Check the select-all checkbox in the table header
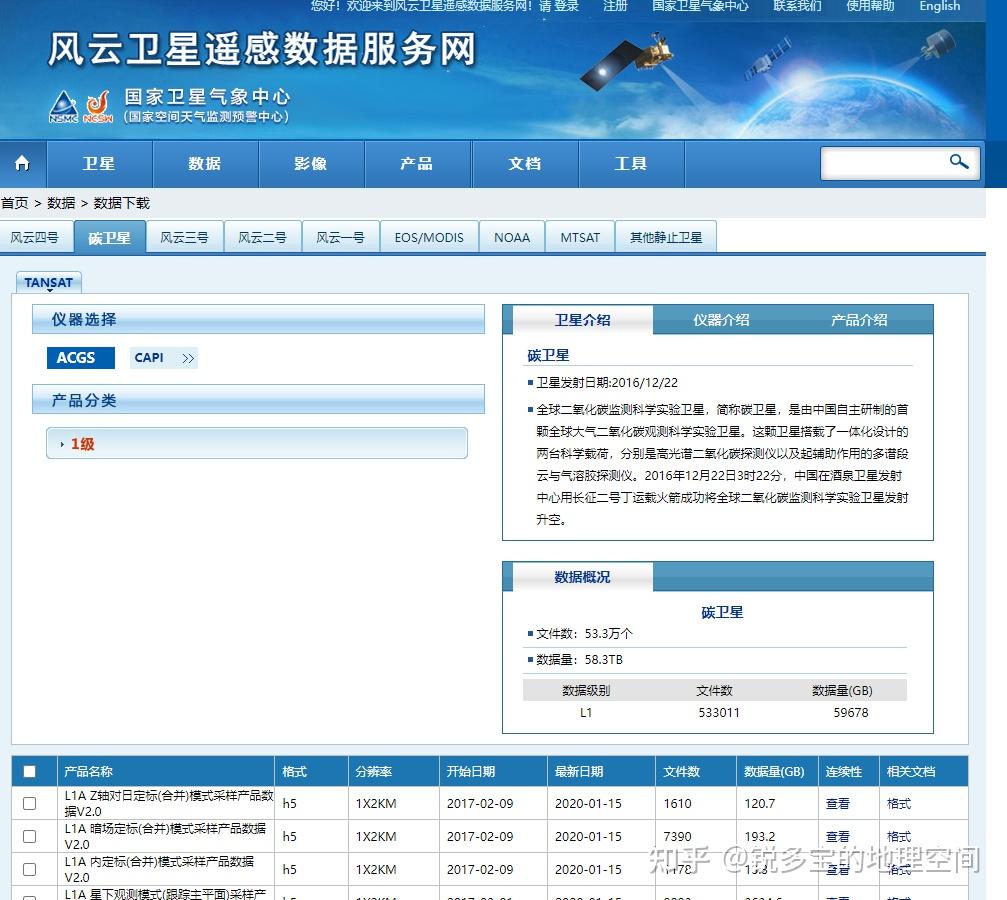 32,770
